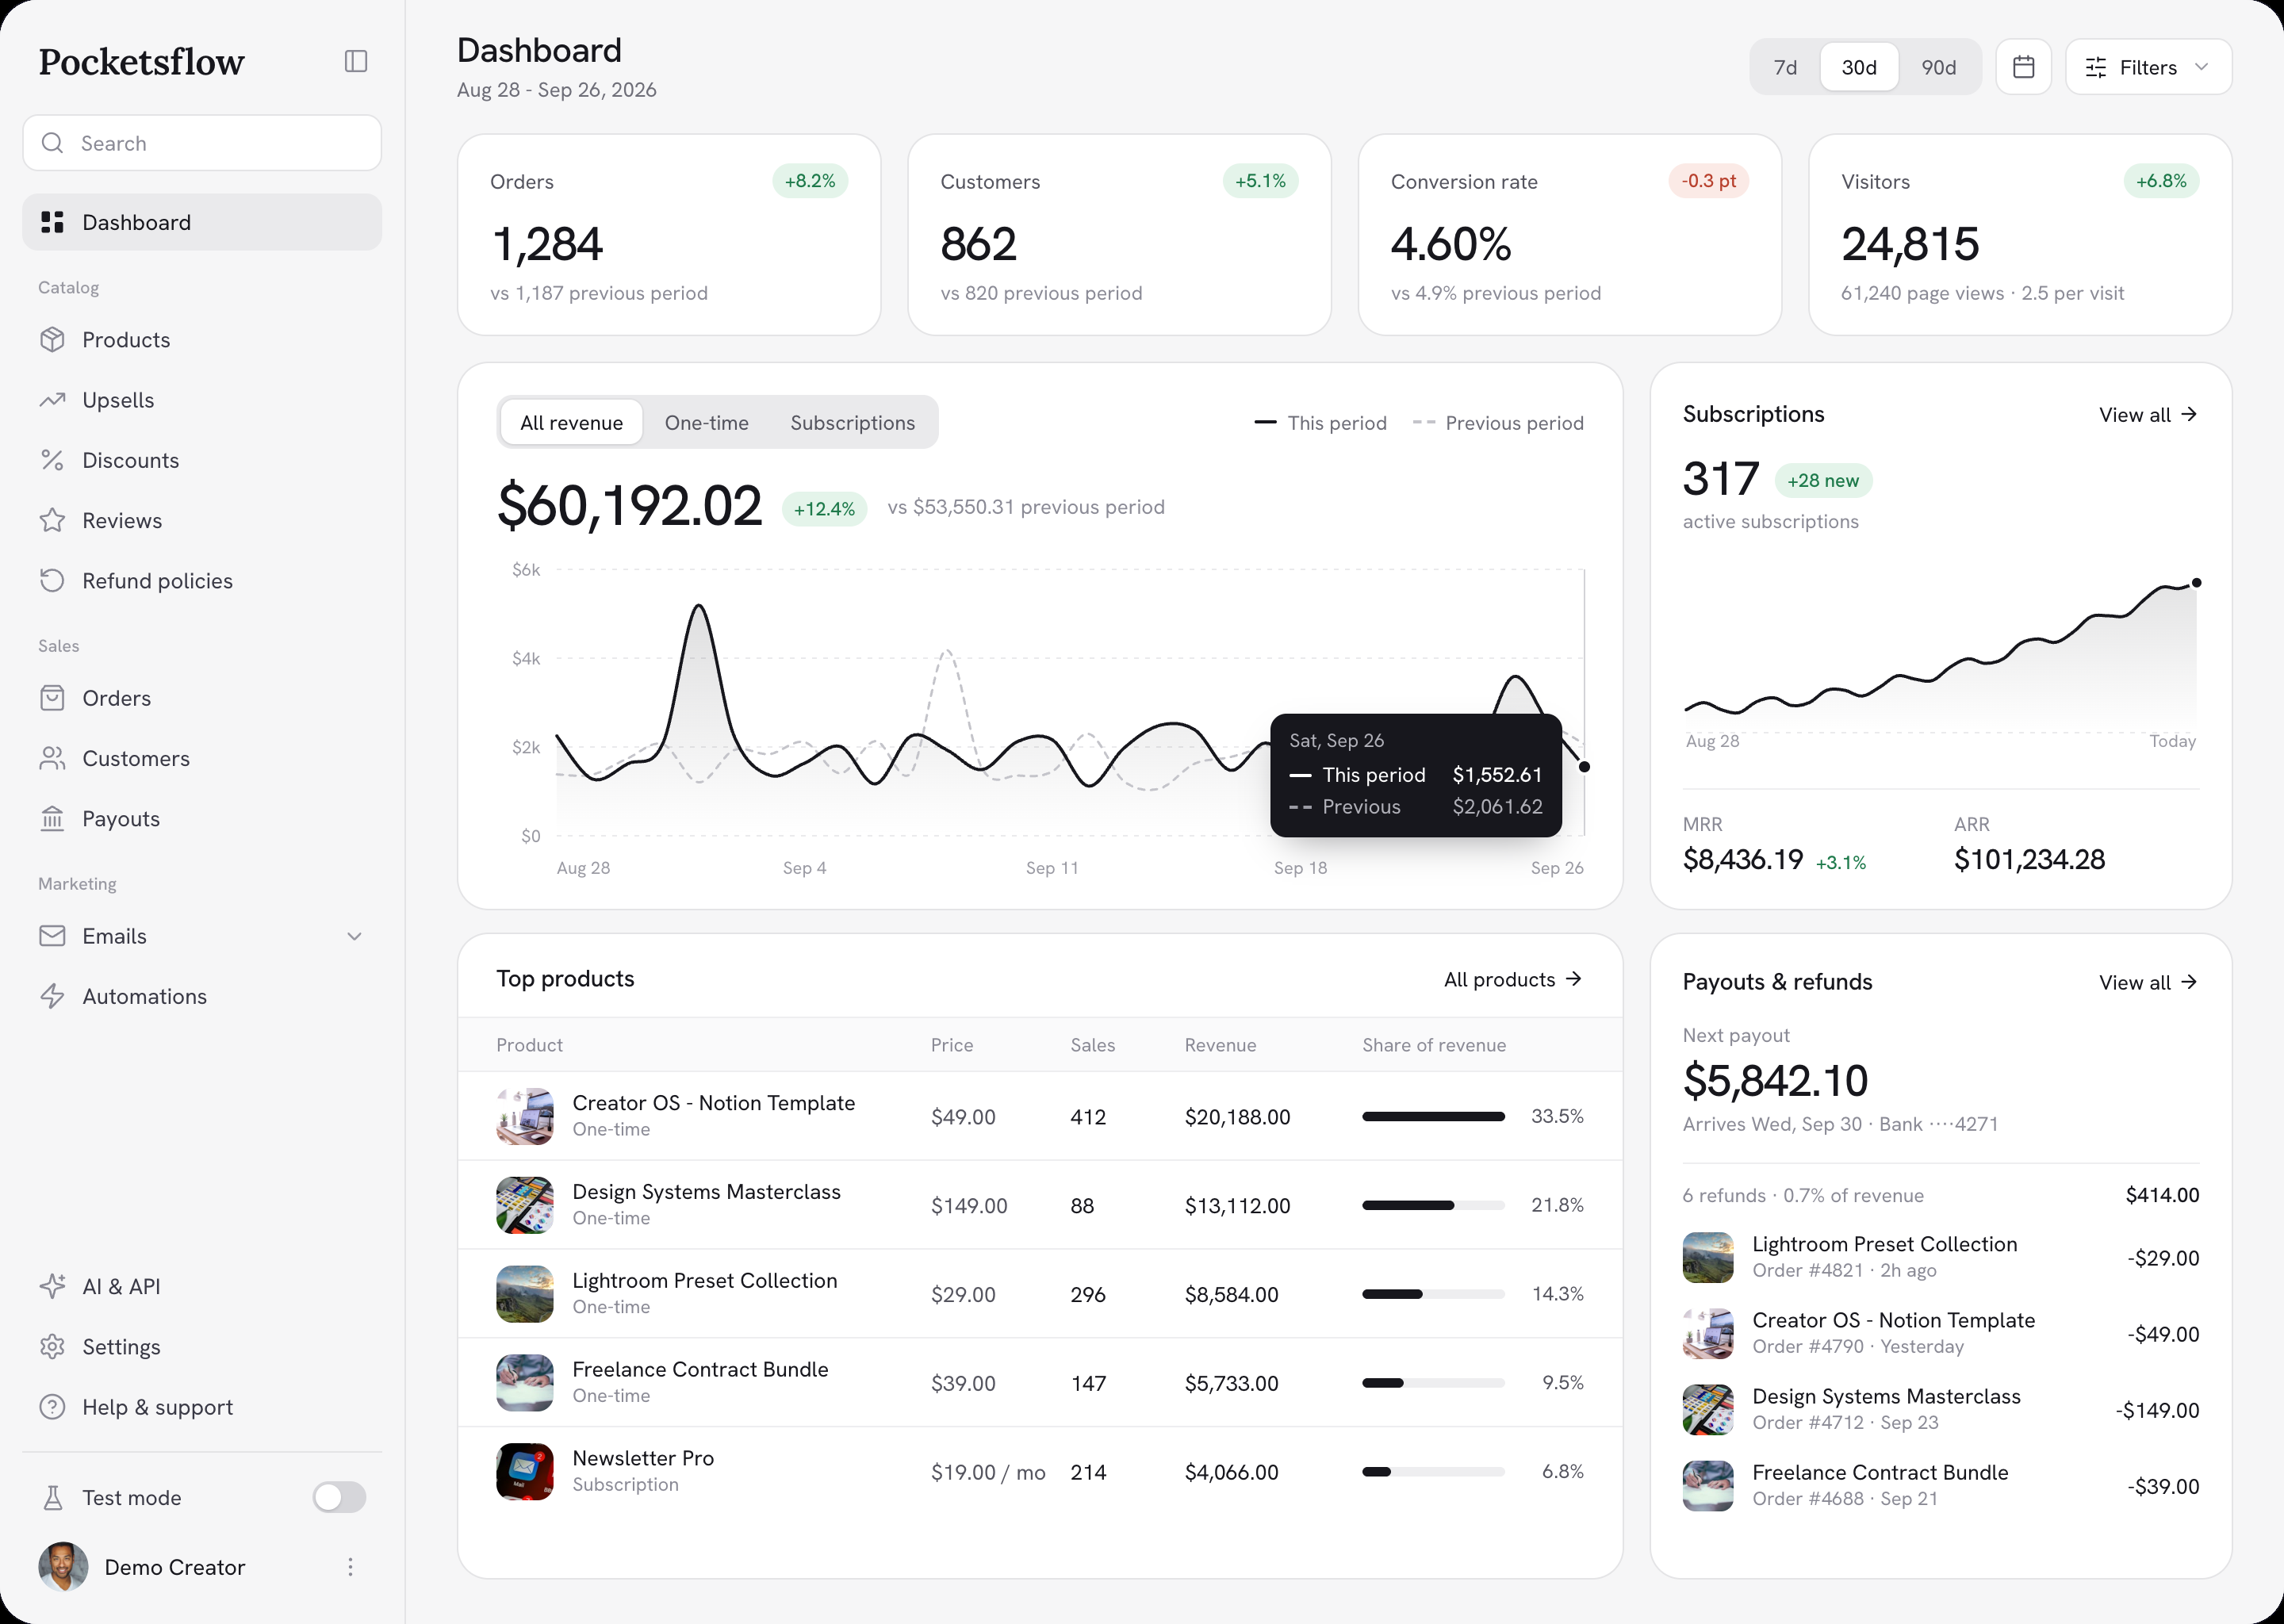
Task: Click Design Systems Masterclass refund thumbnail
Action: pos(1708,1410)
